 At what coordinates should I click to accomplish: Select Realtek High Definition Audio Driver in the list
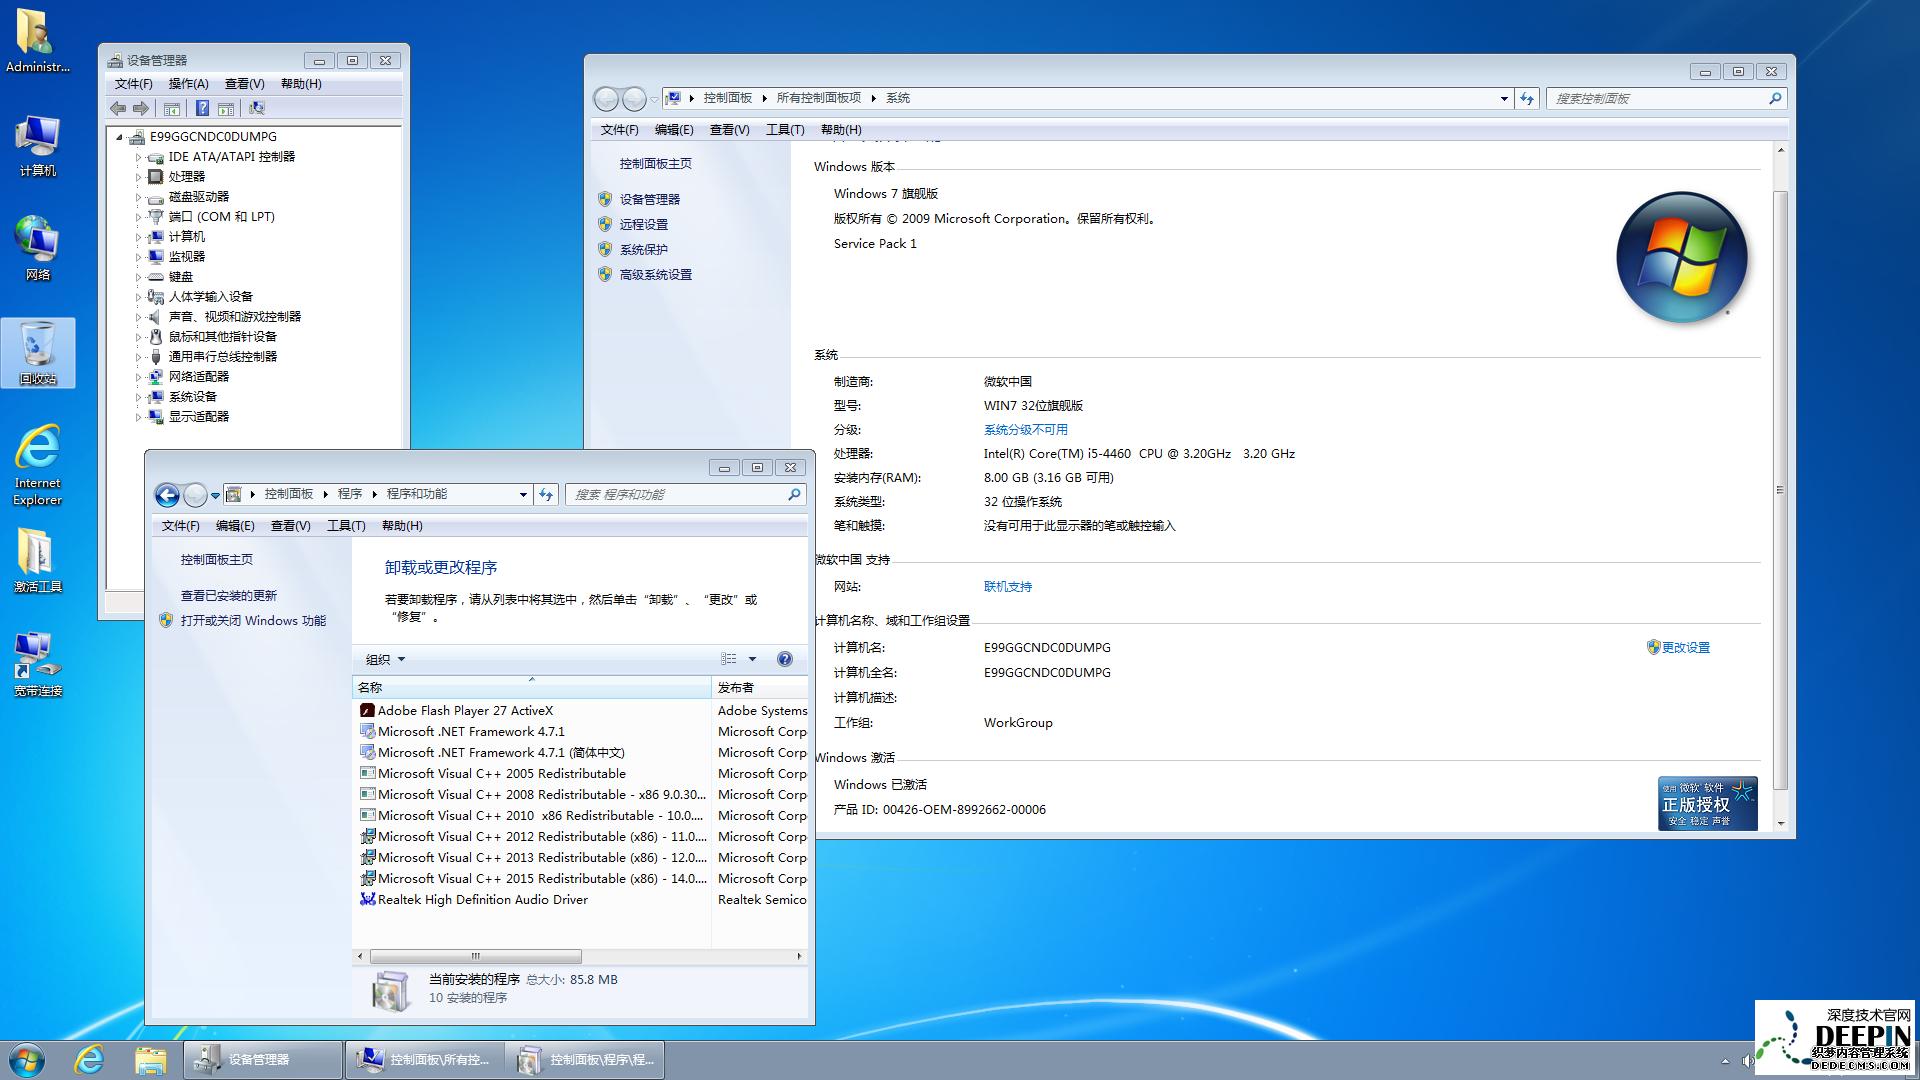point(481,899)
